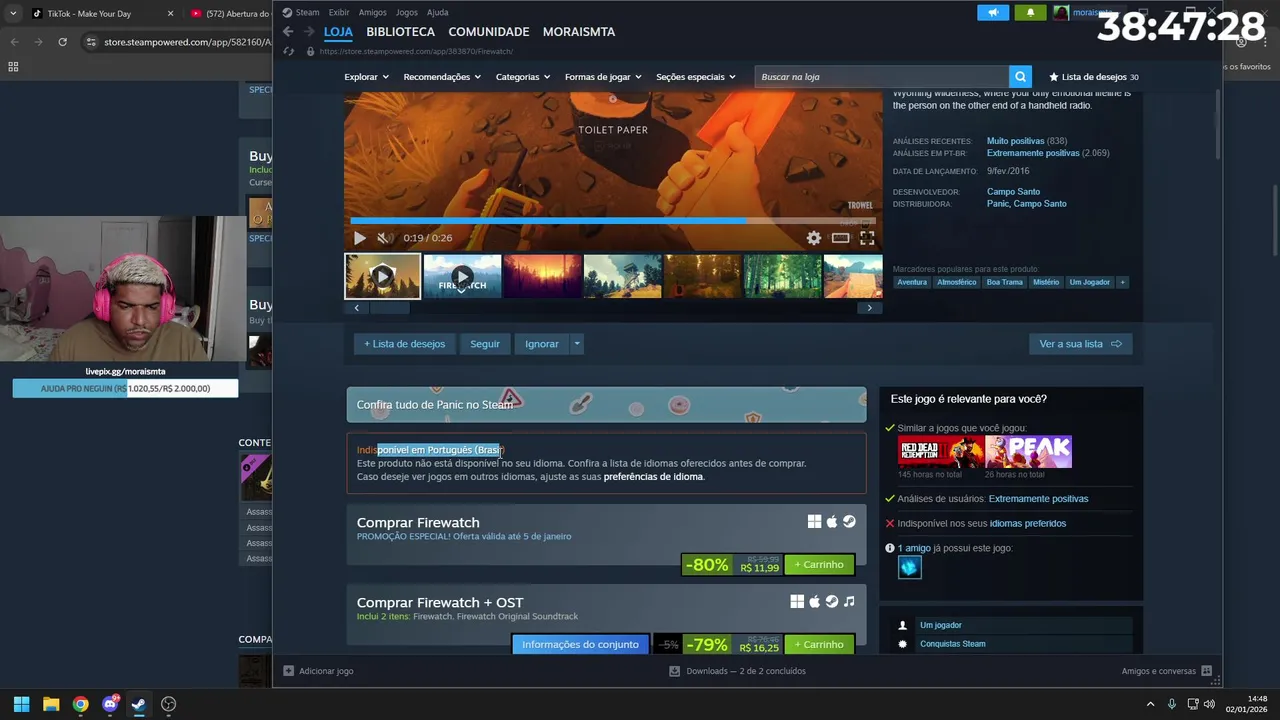Enter fullscreen for the trailer video
This screenshot has width=1280, height=720.
pyautogui.click(x=867, y=238)
